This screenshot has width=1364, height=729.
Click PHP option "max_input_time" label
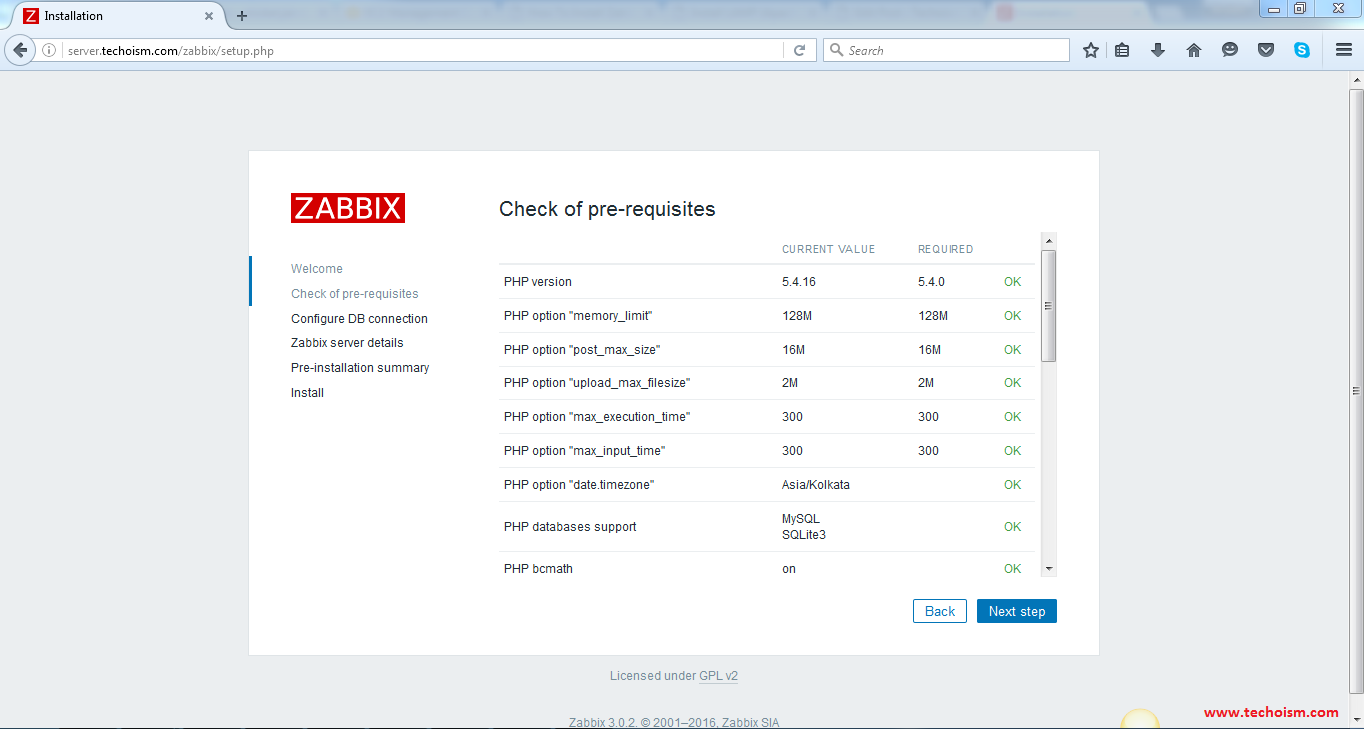click(584, 451)
